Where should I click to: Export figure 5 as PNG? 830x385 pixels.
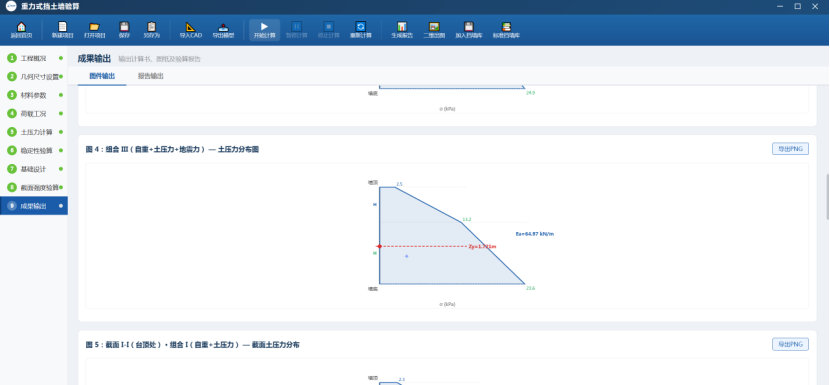click(x=790, y=344)
